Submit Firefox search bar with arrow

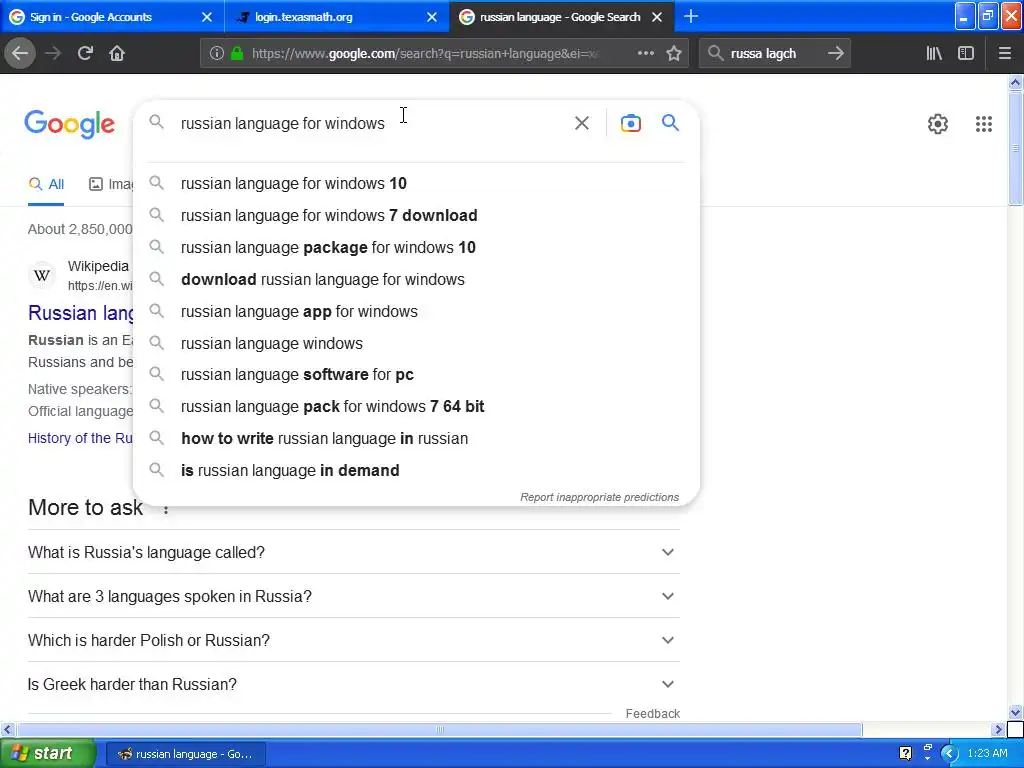point(835,54)
